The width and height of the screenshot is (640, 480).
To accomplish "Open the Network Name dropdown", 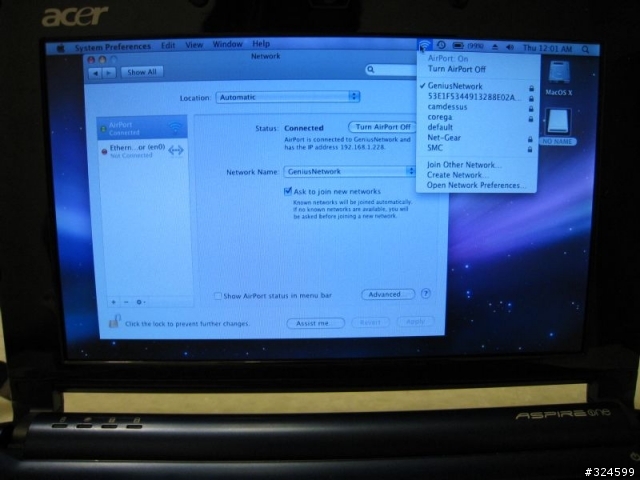I will pyautogui.click(x=349, y=171).
